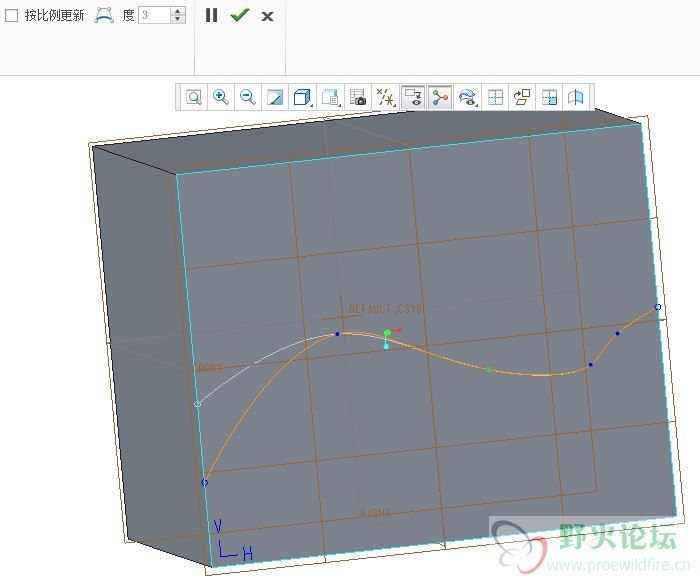
Task: Select the blue curve point near DEFAULT_CSYS
Action: (338, 334)
